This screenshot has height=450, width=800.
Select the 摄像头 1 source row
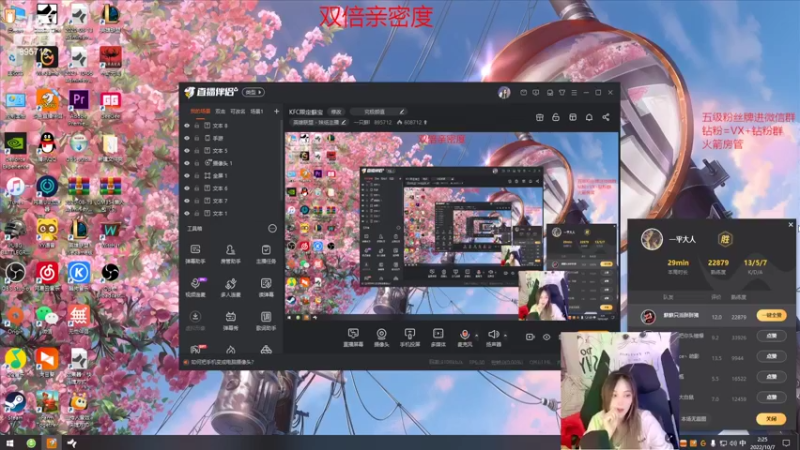tap(232, 163)
